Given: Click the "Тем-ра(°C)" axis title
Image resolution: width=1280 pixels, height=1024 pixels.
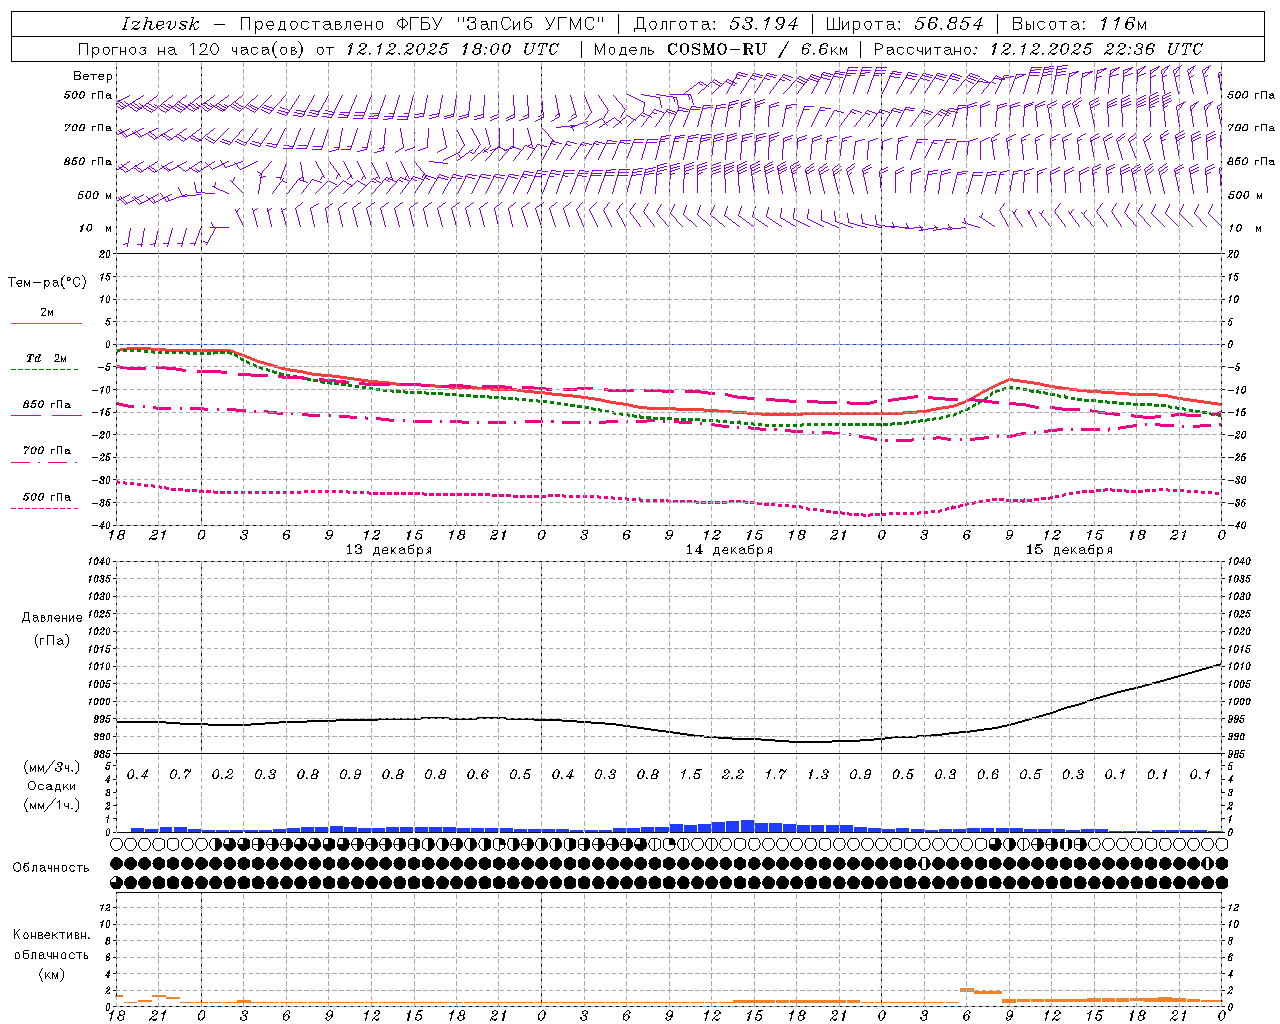Looking at the screenshot, I should 47,283.
